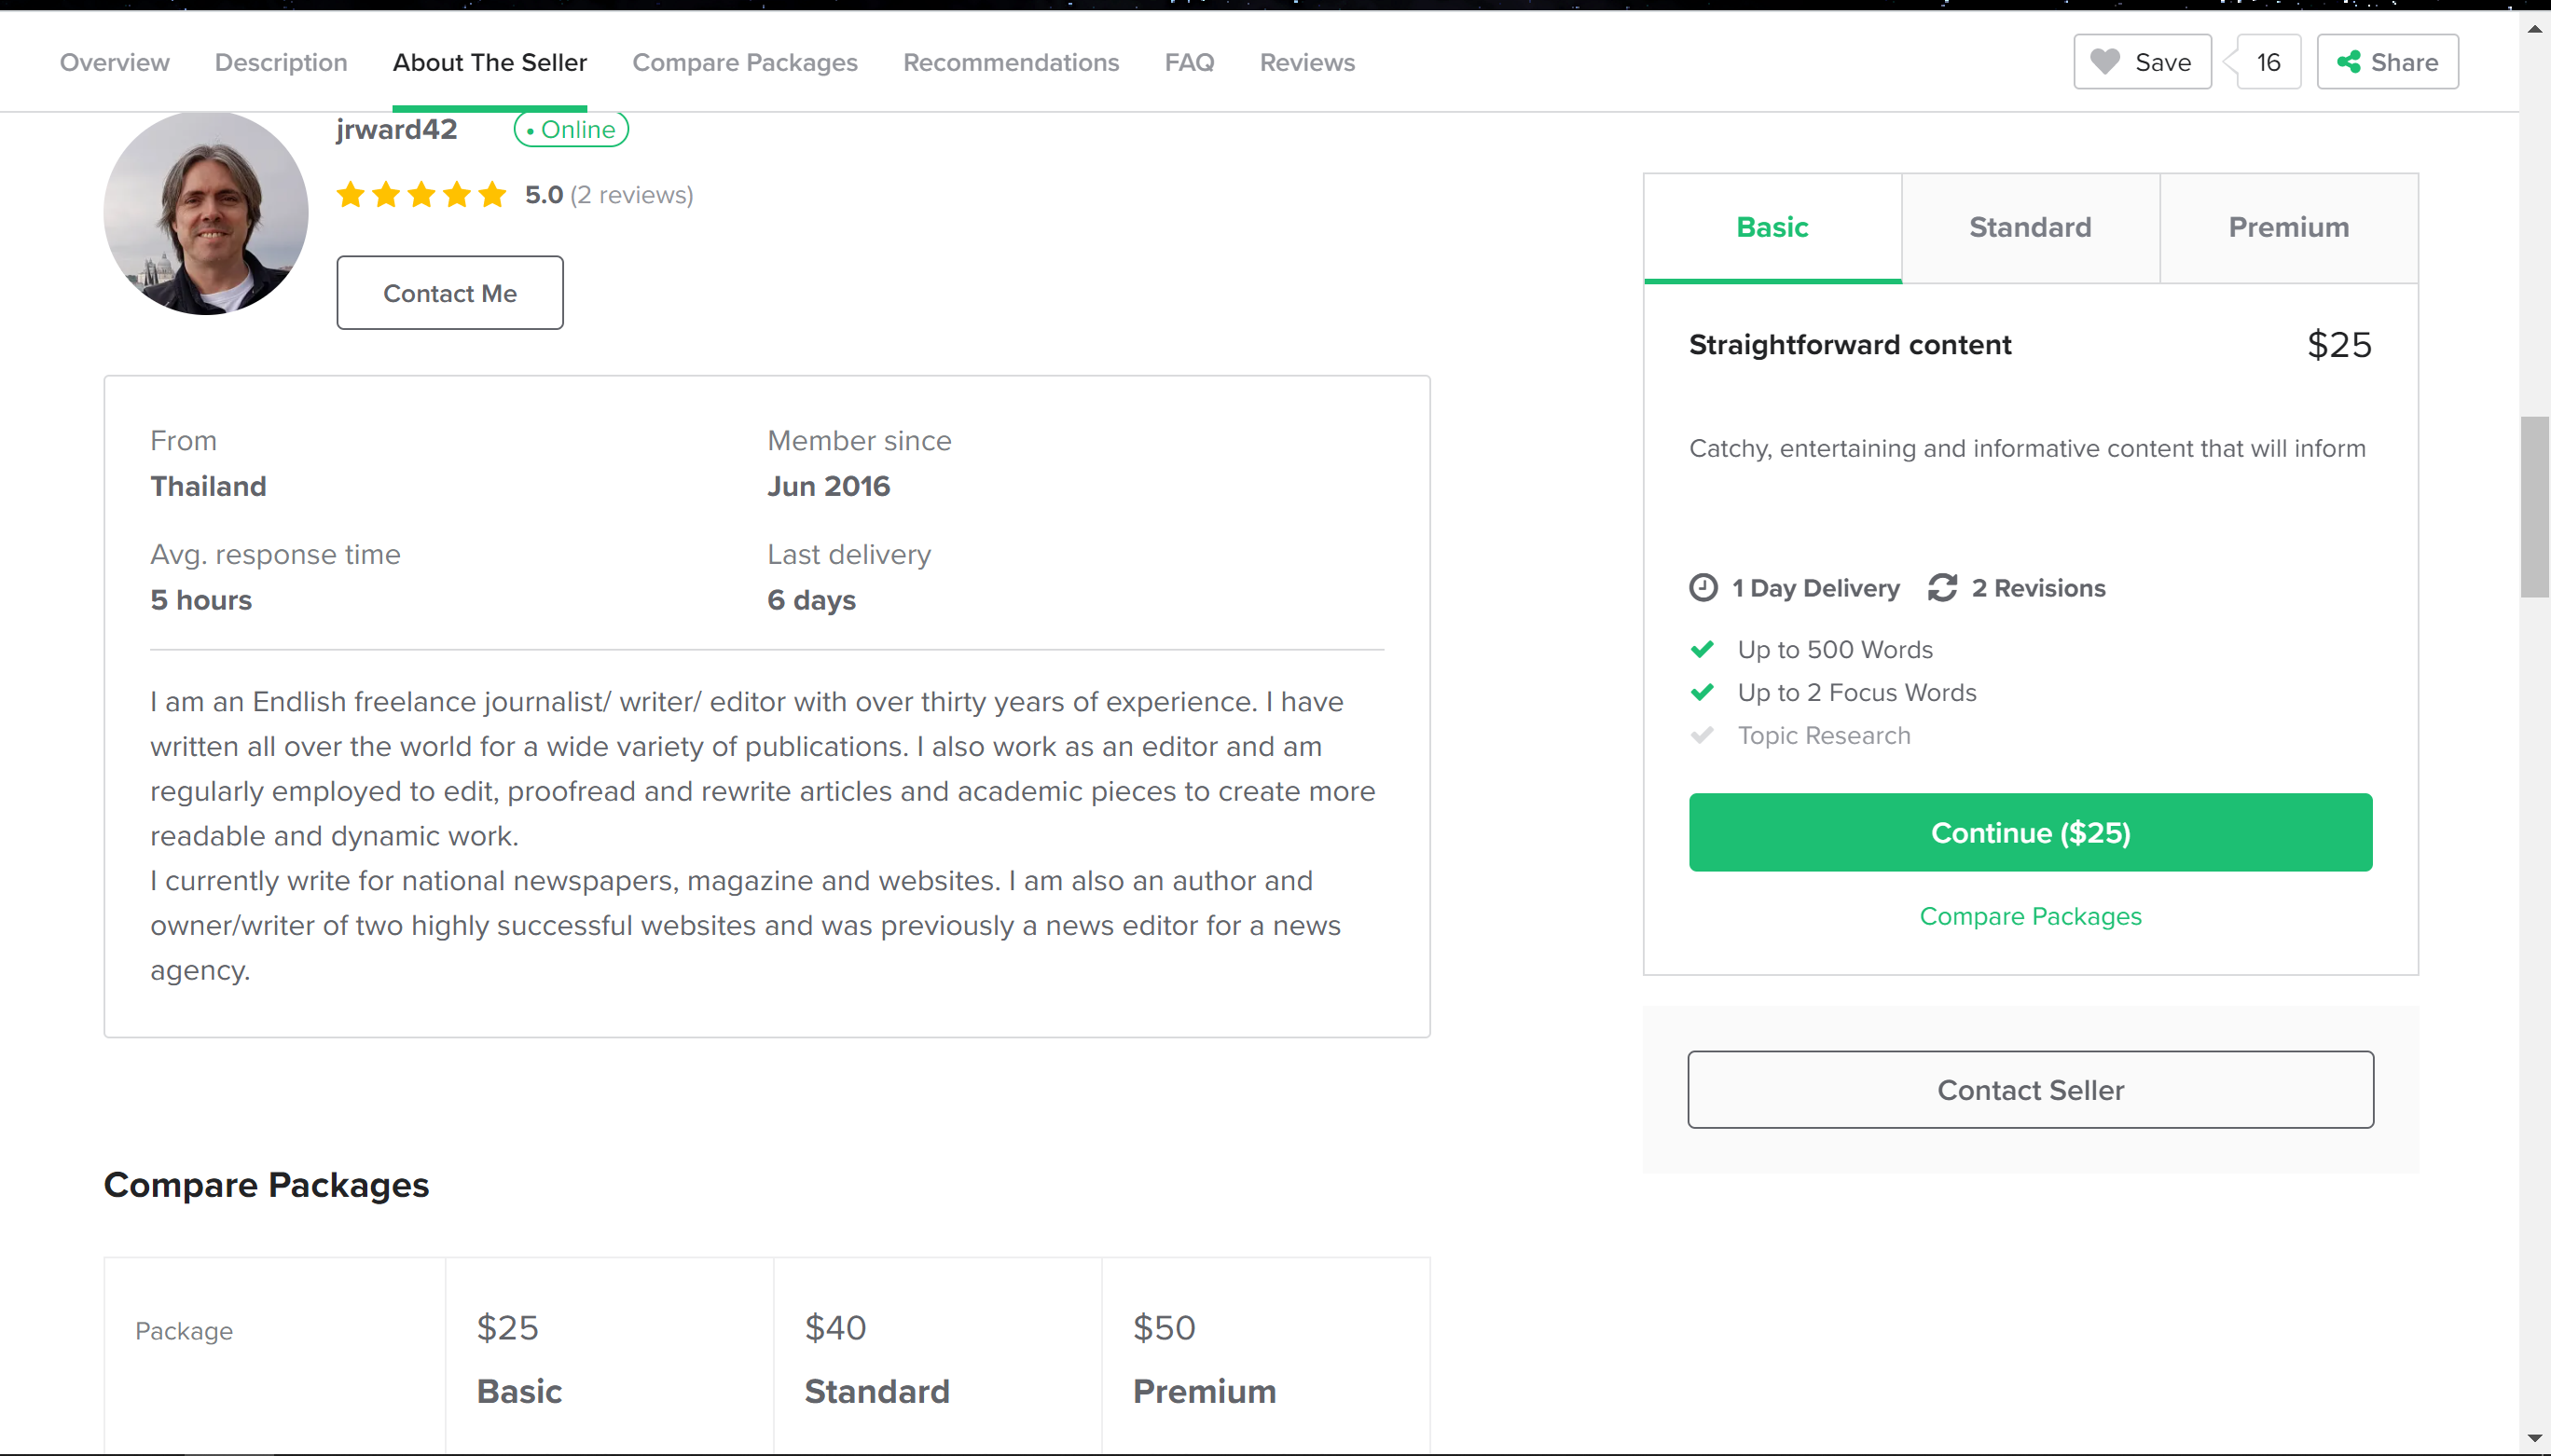2551x1456 pixels.
Task: Click the Contact Me button
Action: (450, 292)
